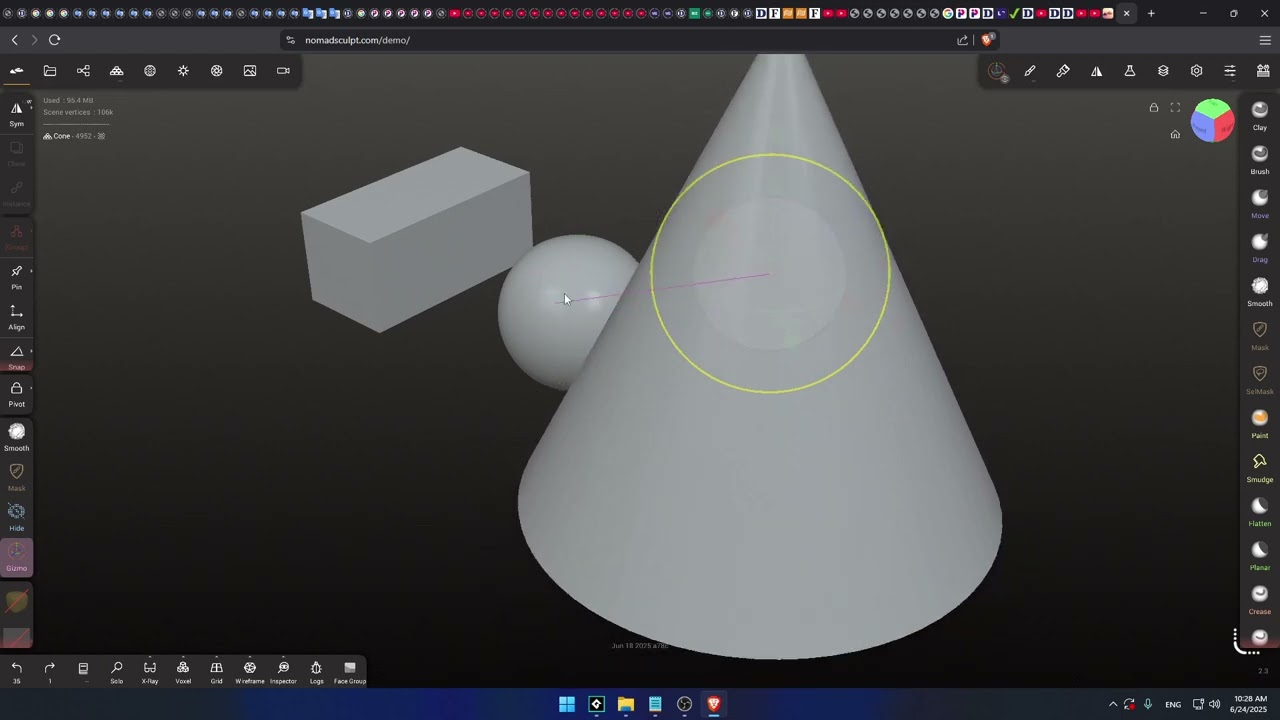Viewport: 1280px width, 720px height.
Task: Toggle Solo mode
Action: point(116,672)
